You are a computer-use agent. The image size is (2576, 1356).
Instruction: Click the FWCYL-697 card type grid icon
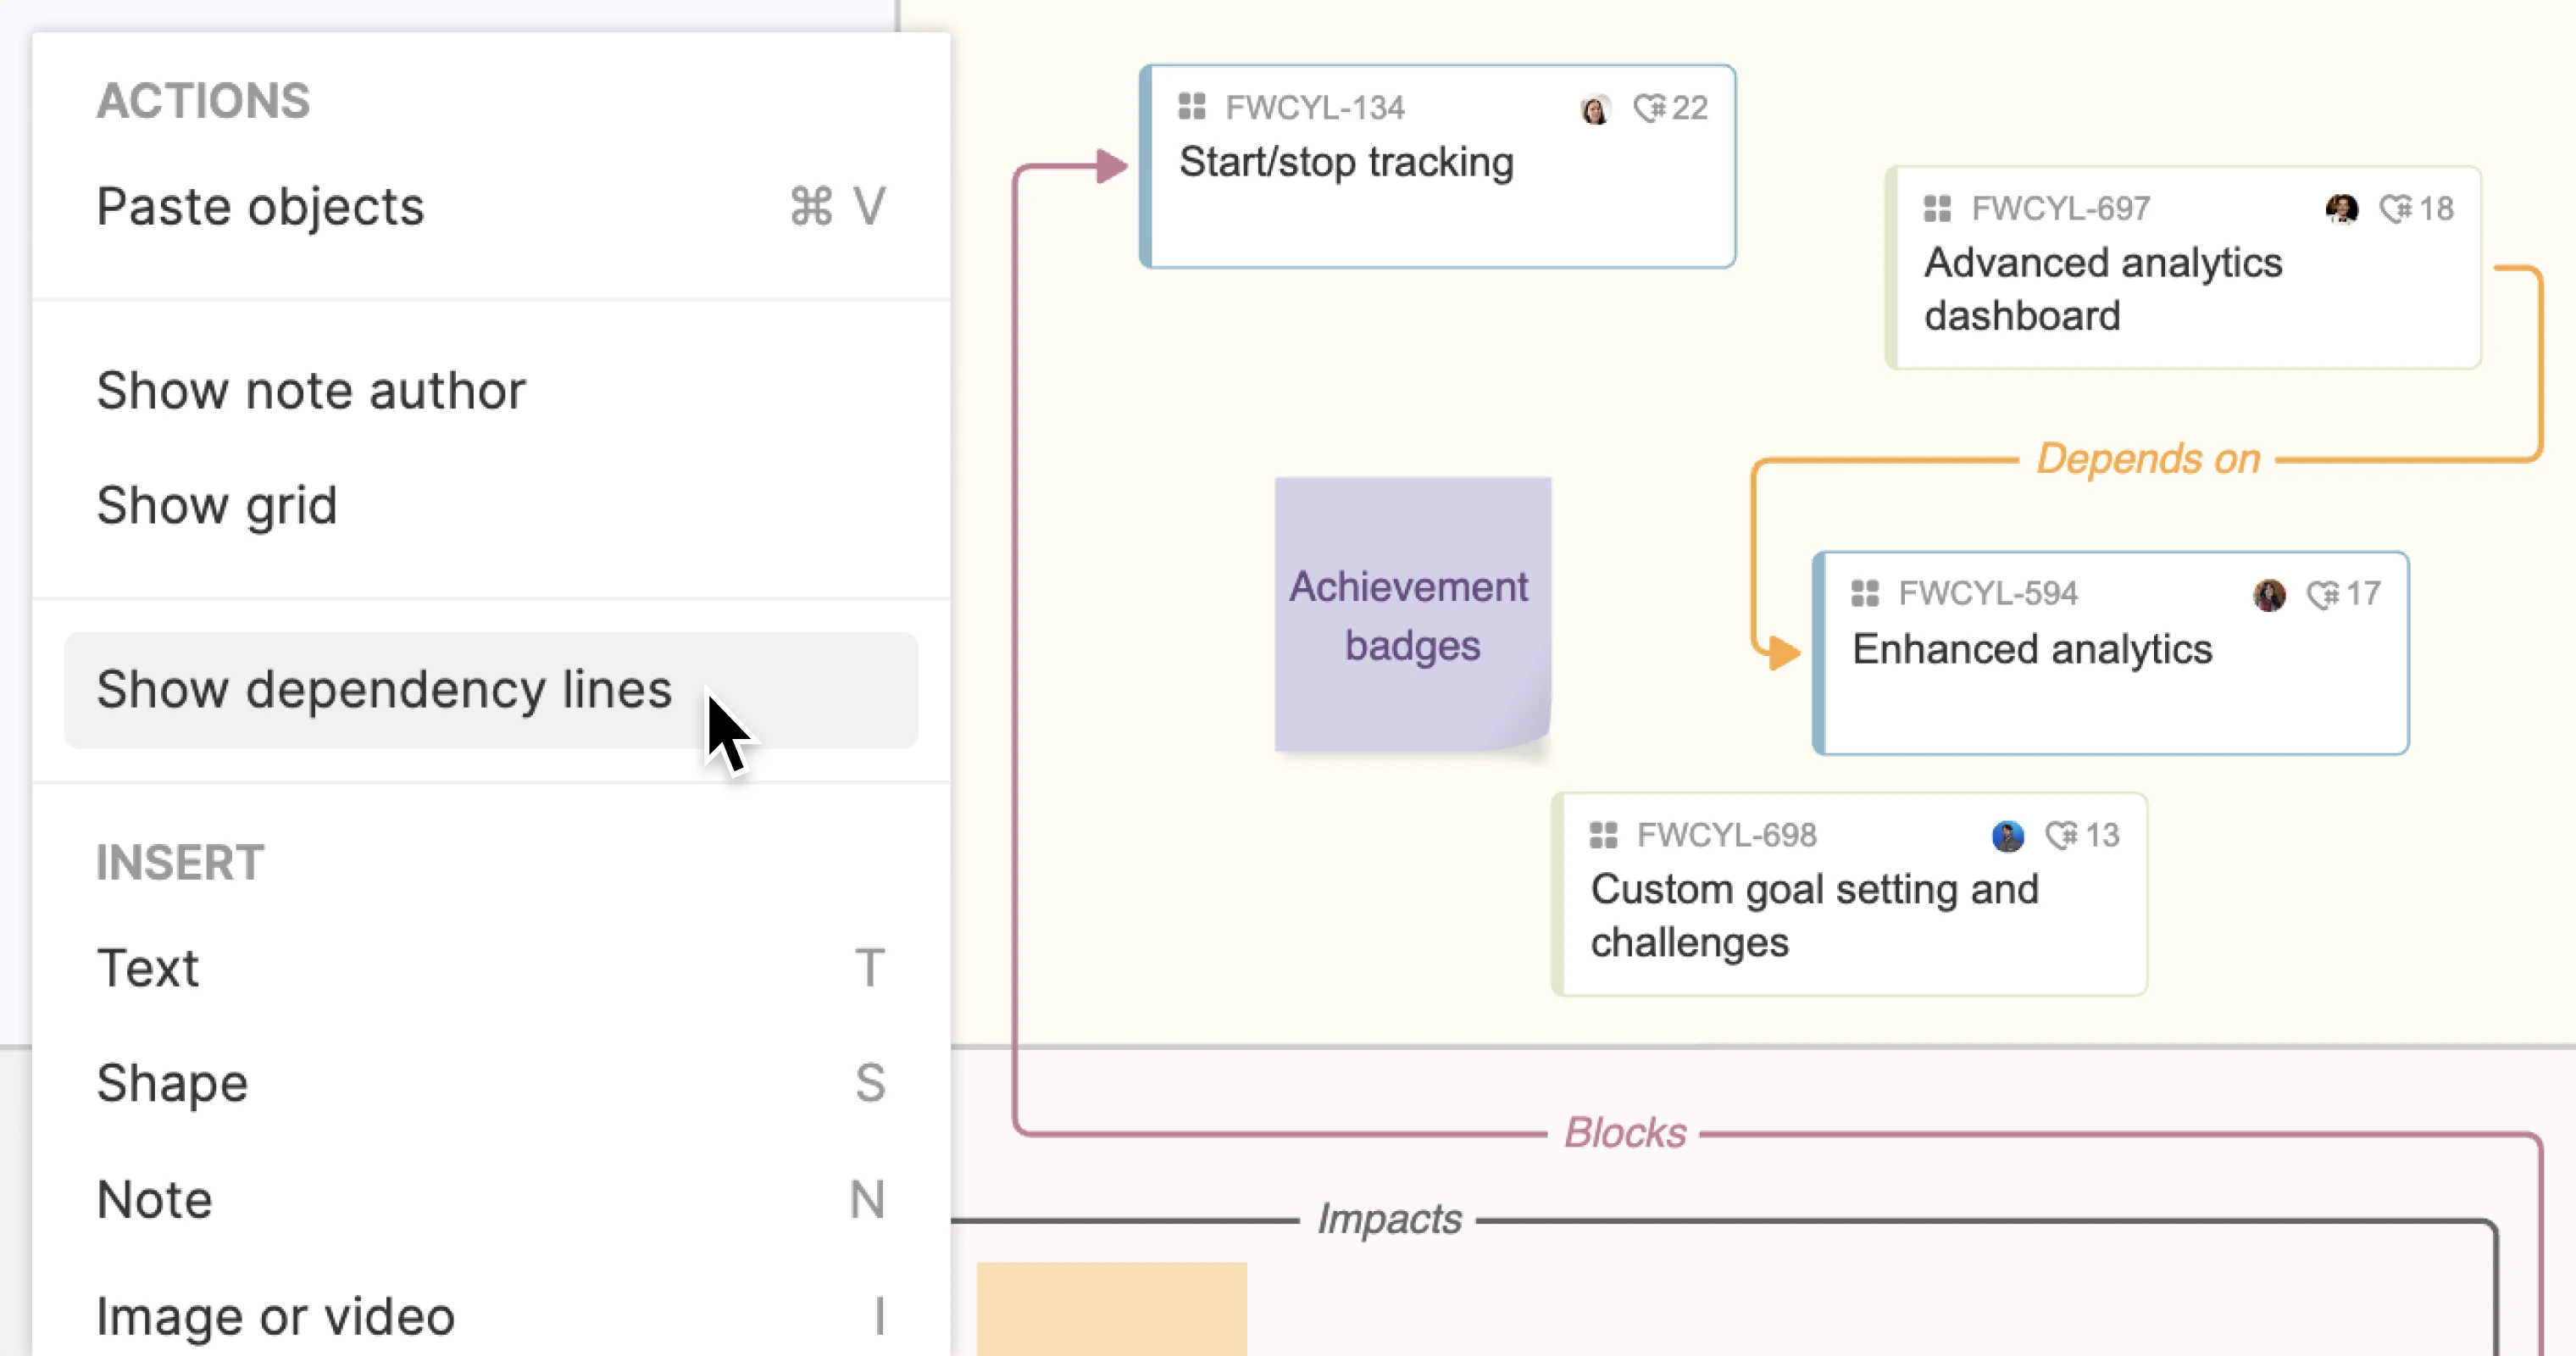[1937, 208]
